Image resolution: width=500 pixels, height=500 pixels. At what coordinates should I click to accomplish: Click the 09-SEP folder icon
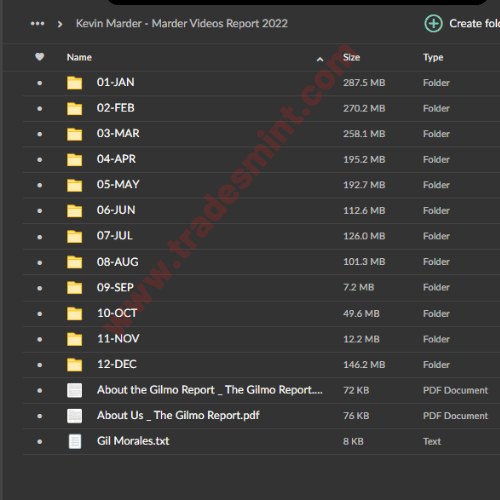(74, 288)
